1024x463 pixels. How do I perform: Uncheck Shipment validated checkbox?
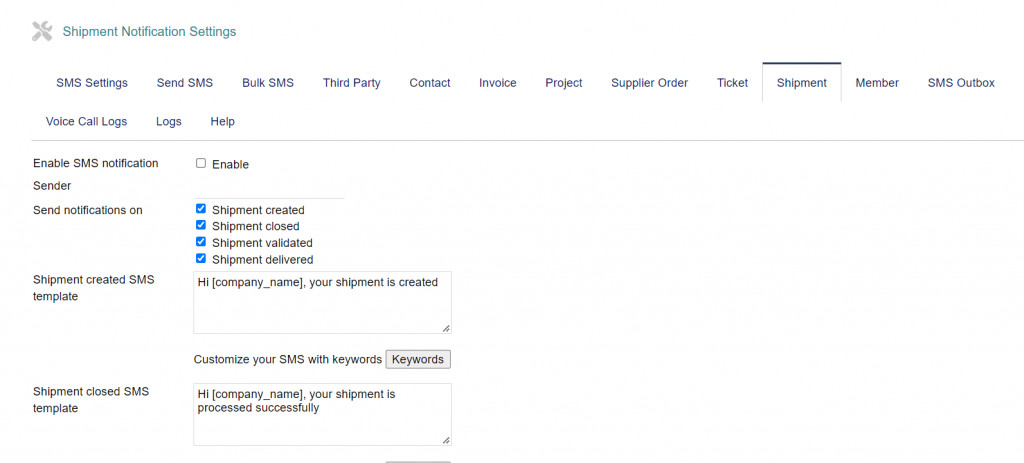click(201, 242)
